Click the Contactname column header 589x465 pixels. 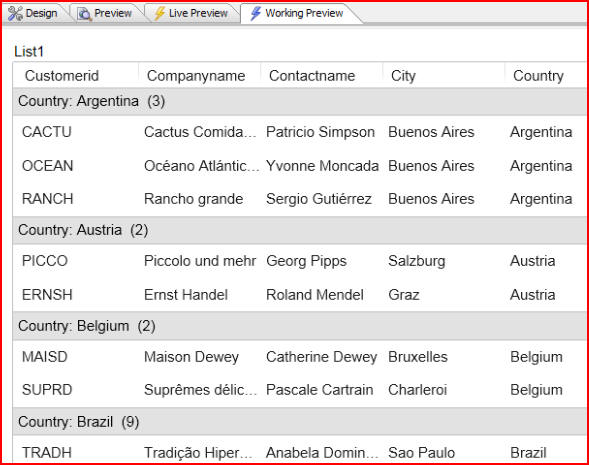[322, 75]
